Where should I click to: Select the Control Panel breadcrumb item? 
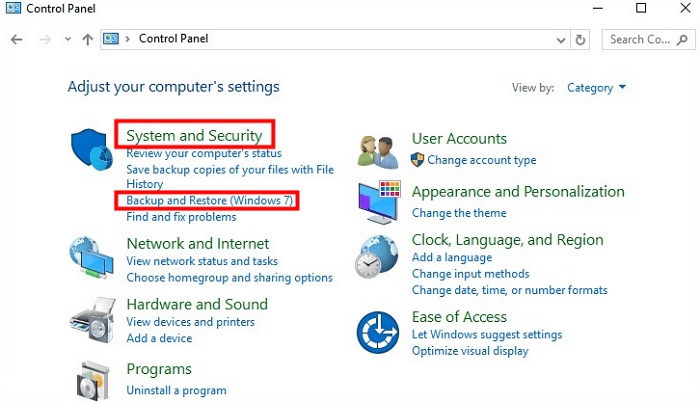click(x=173, y=39)
